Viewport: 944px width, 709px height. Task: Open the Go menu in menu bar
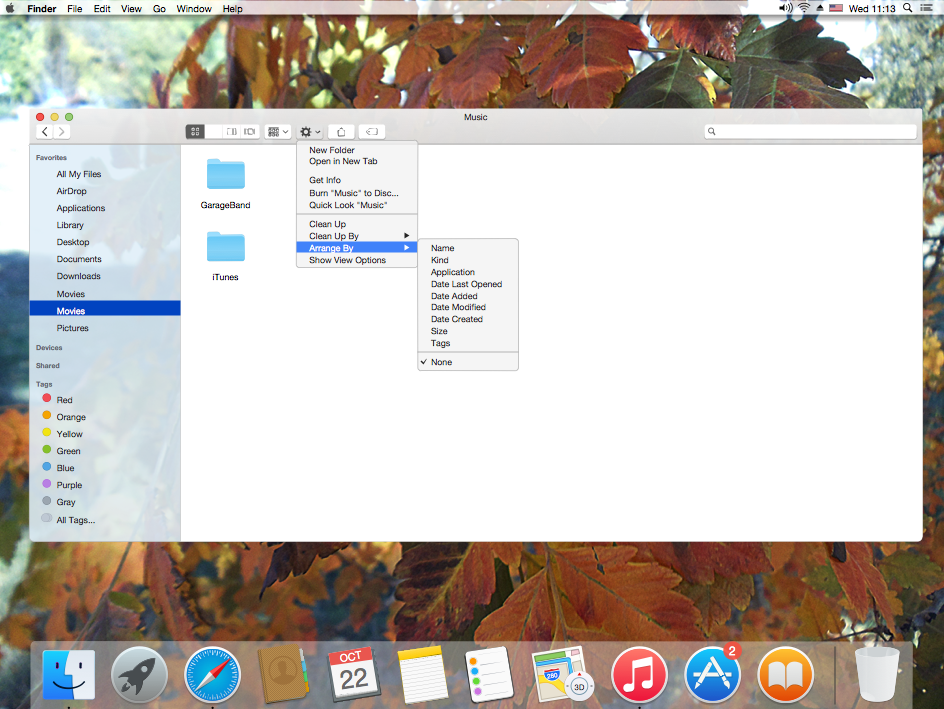(159, 9)
